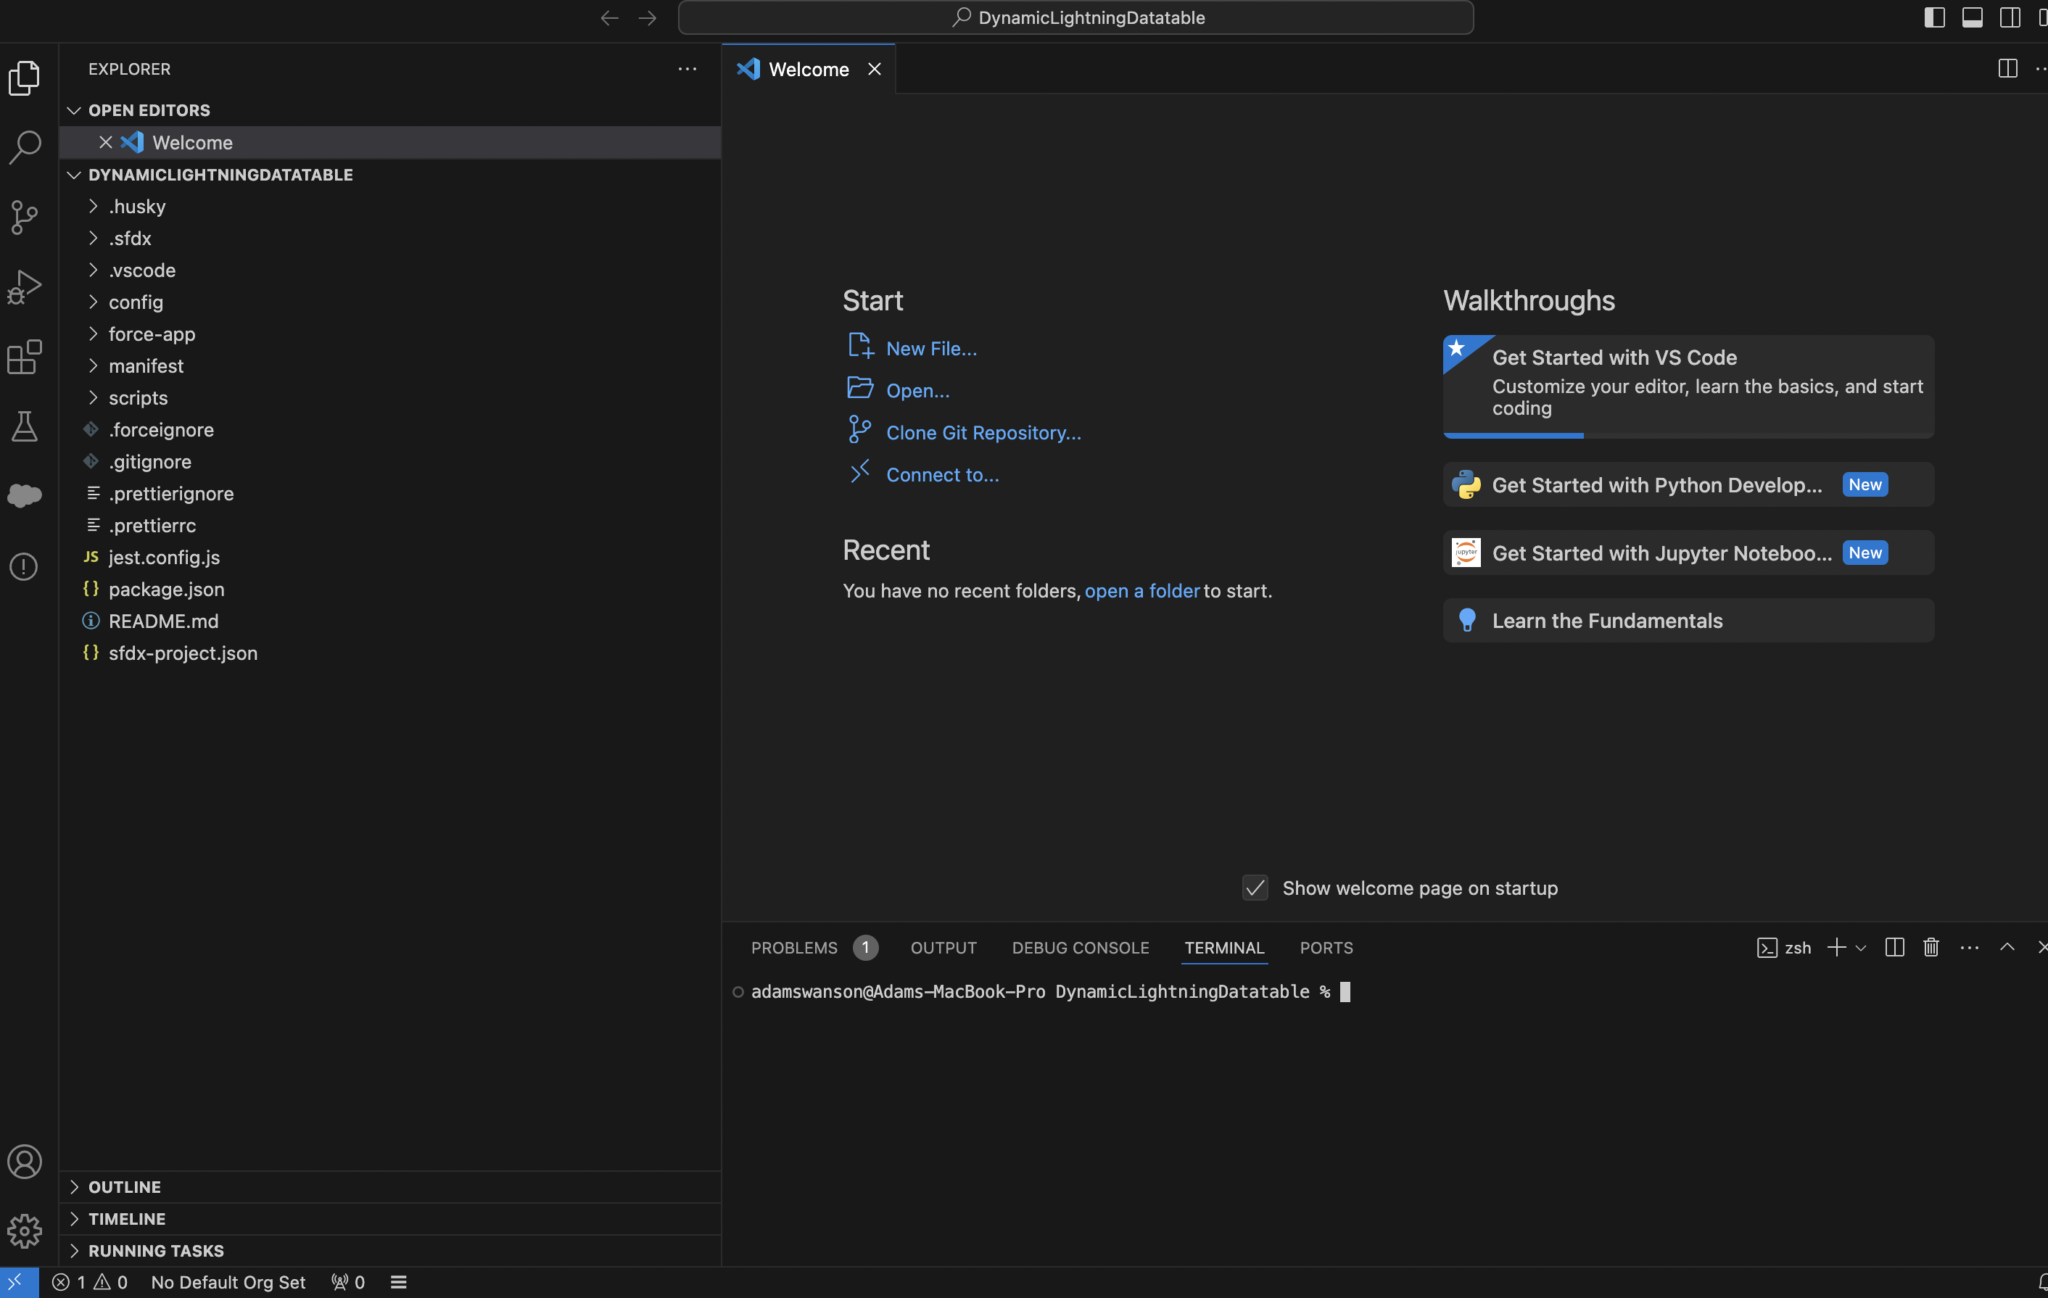Viewport: 2048px width, 1298px height.
Task: Switch to the OUTPUT tab
Action: tap(942, 947)
